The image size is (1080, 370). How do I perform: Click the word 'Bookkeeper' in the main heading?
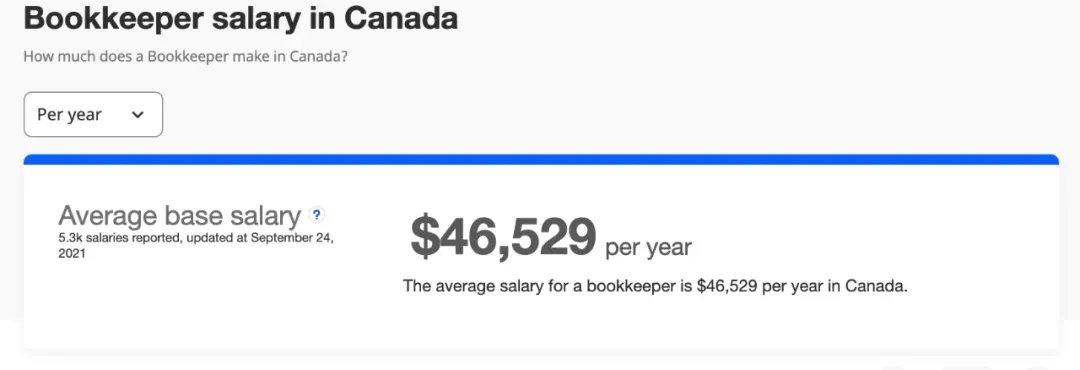[x=113, y=18]
